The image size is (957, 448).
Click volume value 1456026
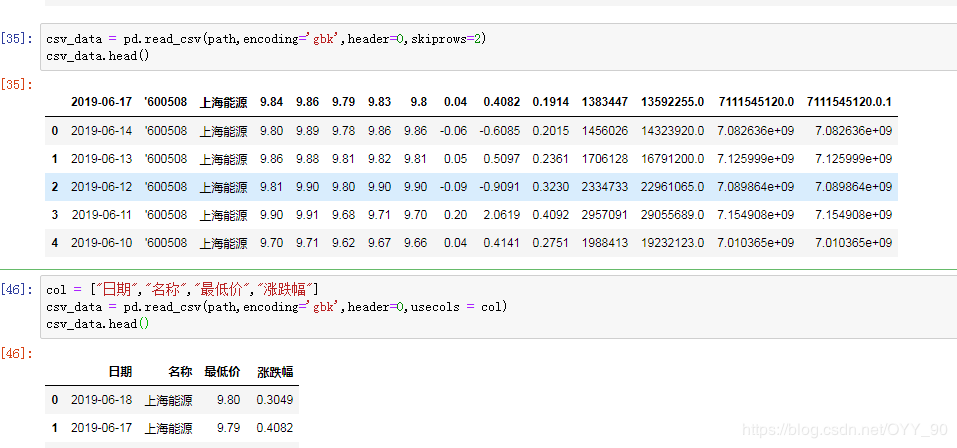click(605, 131)
